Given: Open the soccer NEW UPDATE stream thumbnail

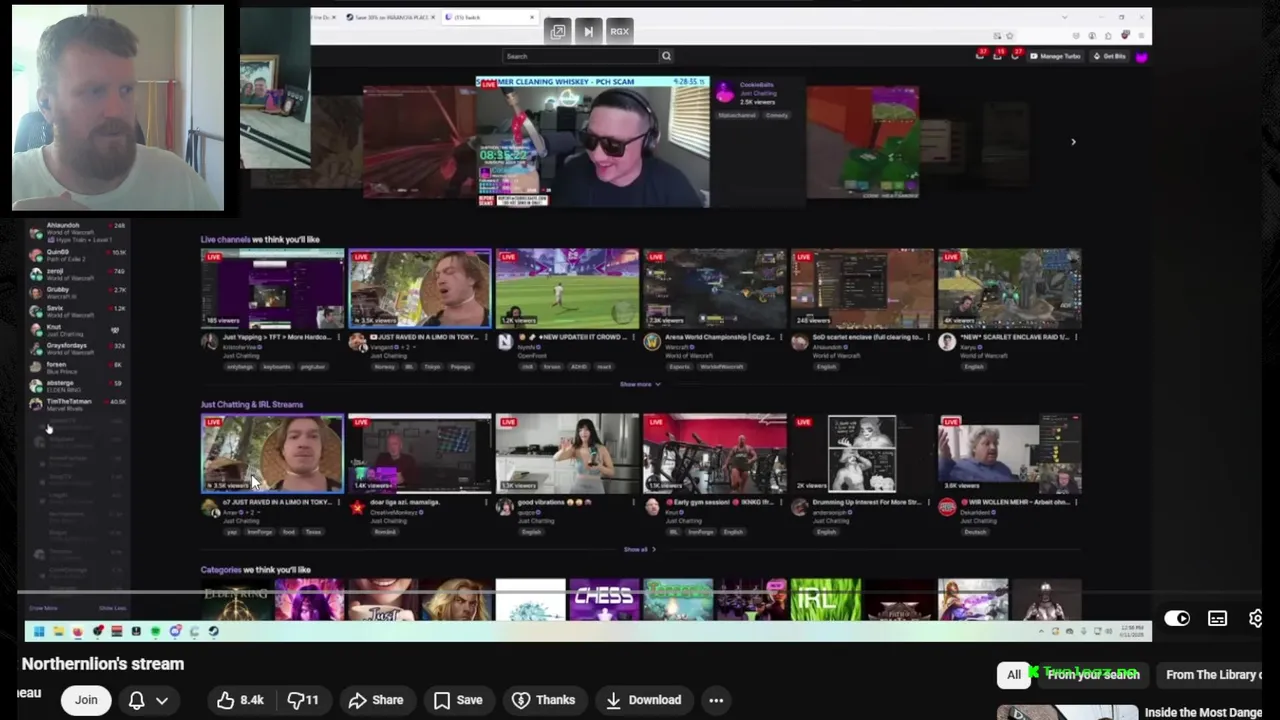Looking at the screenshot, I should tap(567, 288).
